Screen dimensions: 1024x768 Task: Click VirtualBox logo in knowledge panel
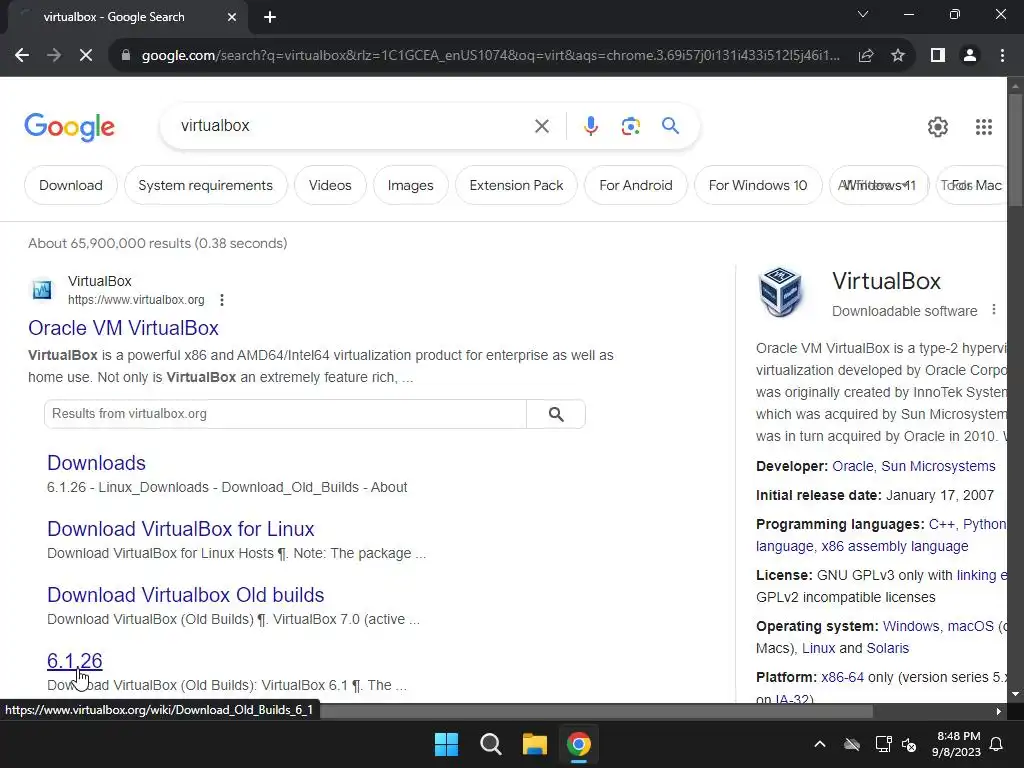point(780,292)
